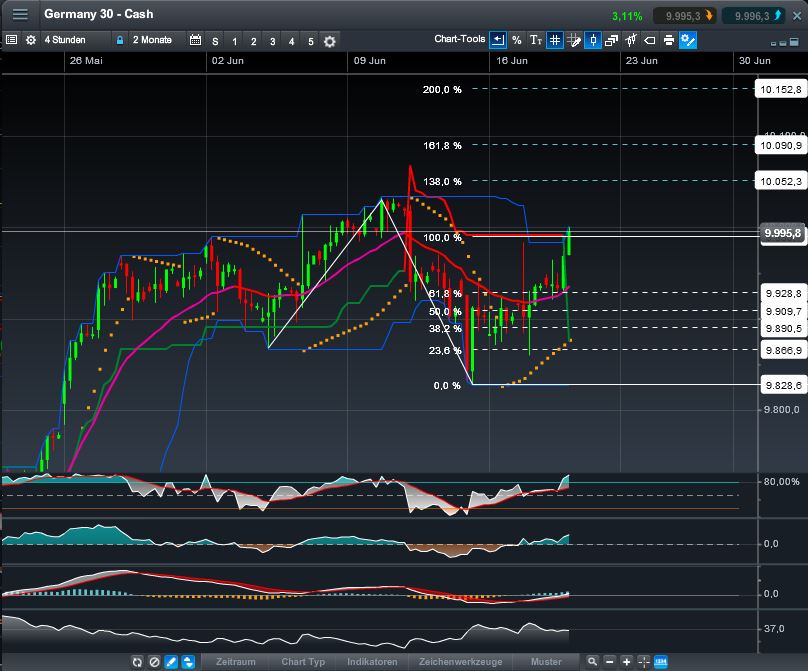Click the price tag label tool
The height and width of the screenshot is (671, 808).
click(x=649, y=40)
